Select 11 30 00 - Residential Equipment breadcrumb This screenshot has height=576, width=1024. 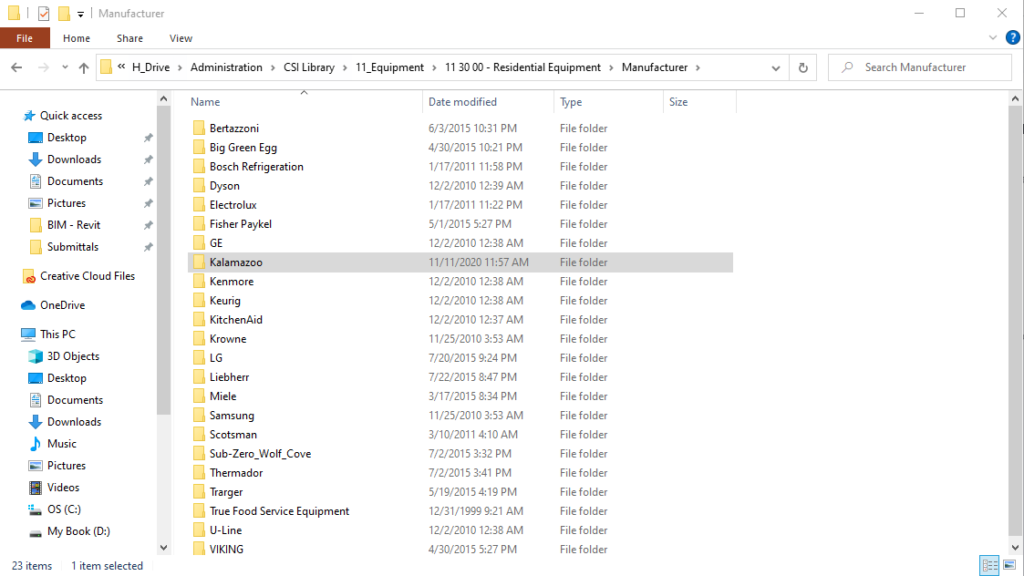pyautogui.click(x=522, y=67)
